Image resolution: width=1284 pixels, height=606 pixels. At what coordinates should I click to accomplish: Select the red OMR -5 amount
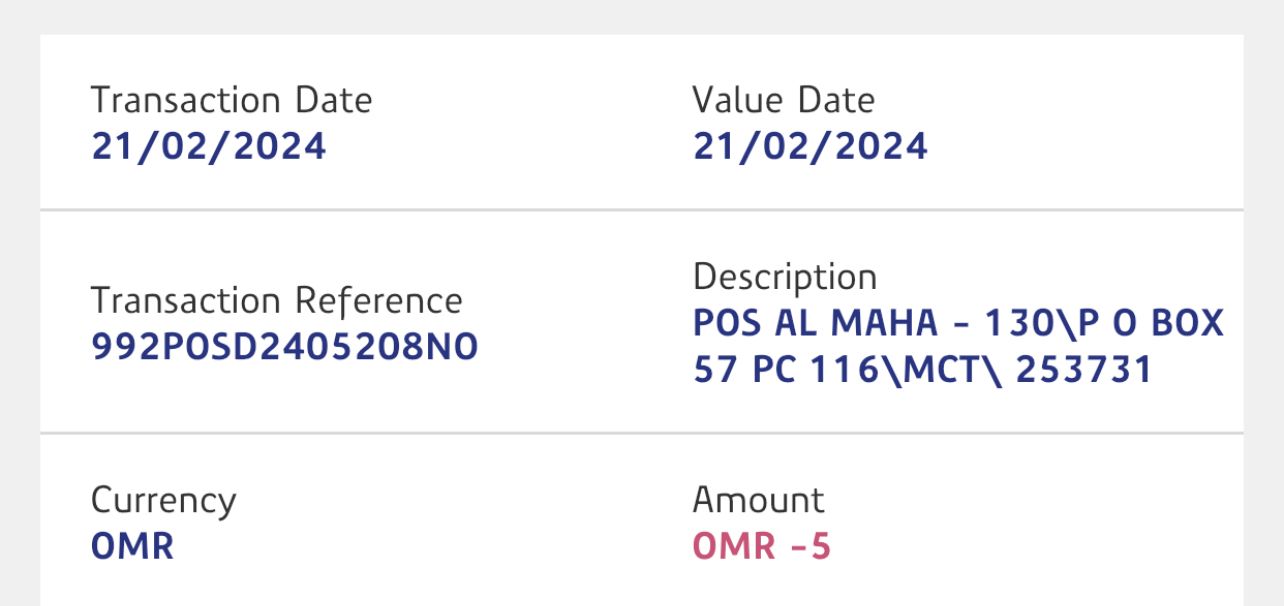(761, 546)
